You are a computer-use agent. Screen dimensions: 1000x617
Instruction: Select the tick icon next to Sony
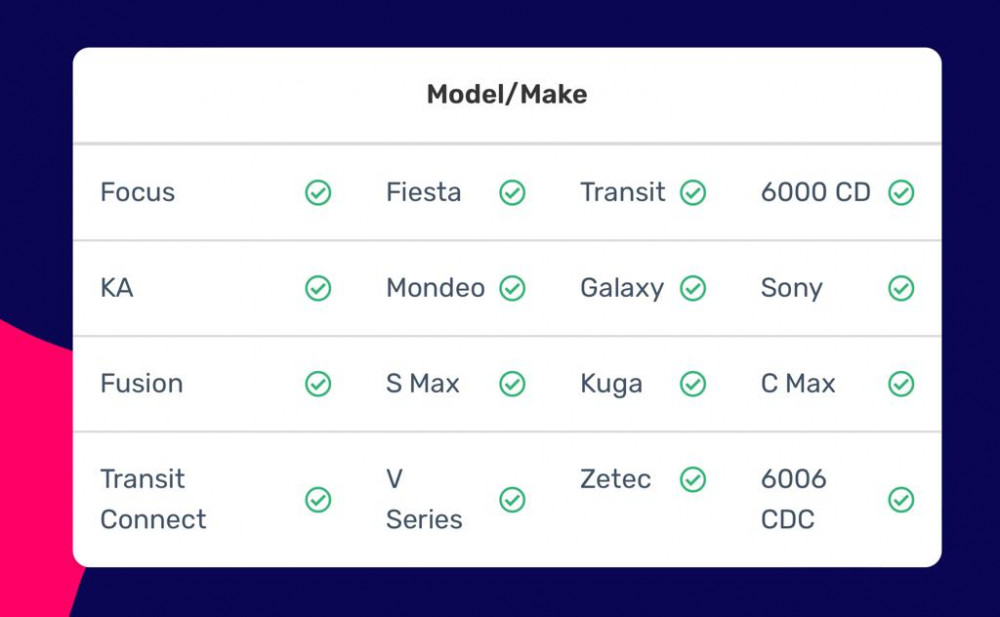pyautogui.click(x=901, y=288)
